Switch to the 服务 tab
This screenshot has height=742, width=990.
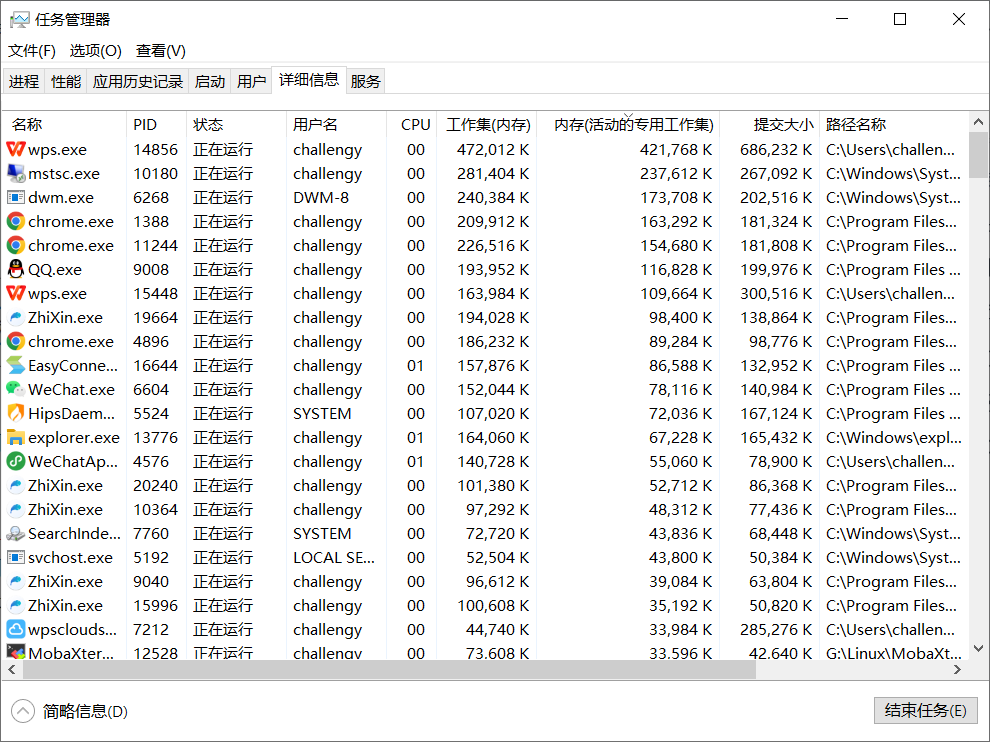point(366,81)
